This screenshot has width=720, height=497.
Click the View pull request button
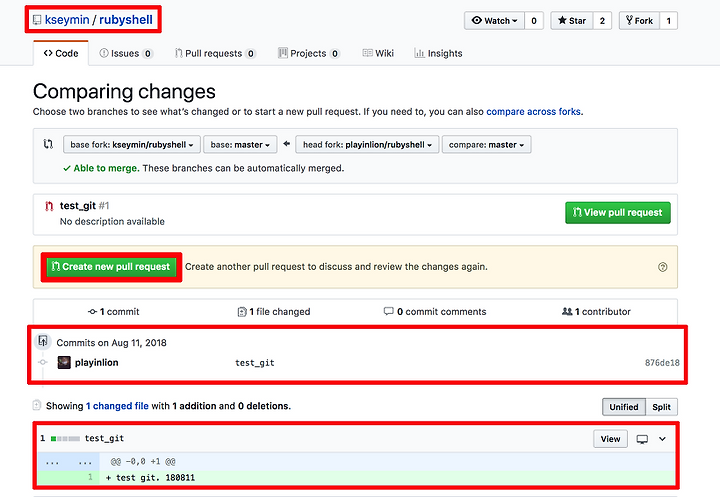(x=618, y=213)
